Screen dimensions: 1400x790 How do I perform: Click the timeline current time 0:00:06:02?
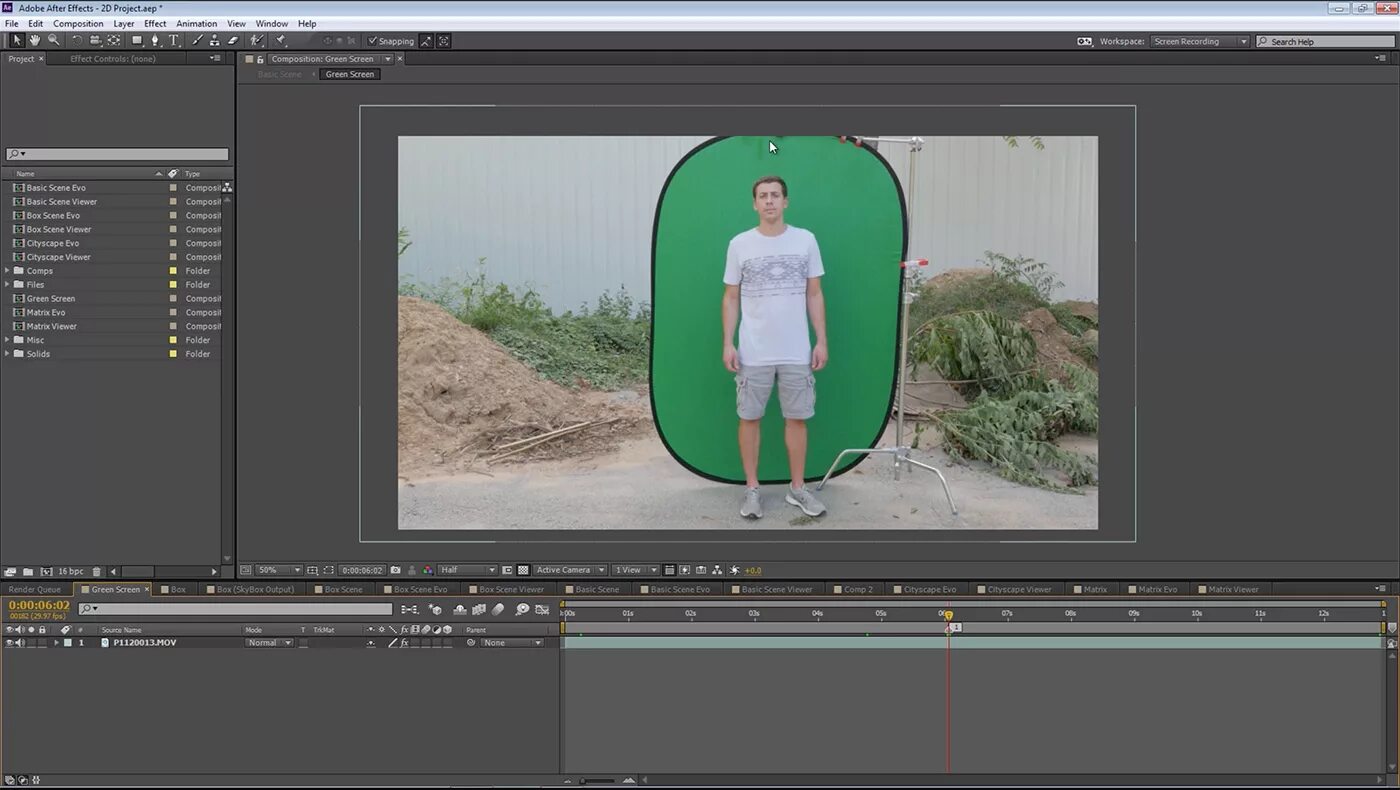click(39, 605)
